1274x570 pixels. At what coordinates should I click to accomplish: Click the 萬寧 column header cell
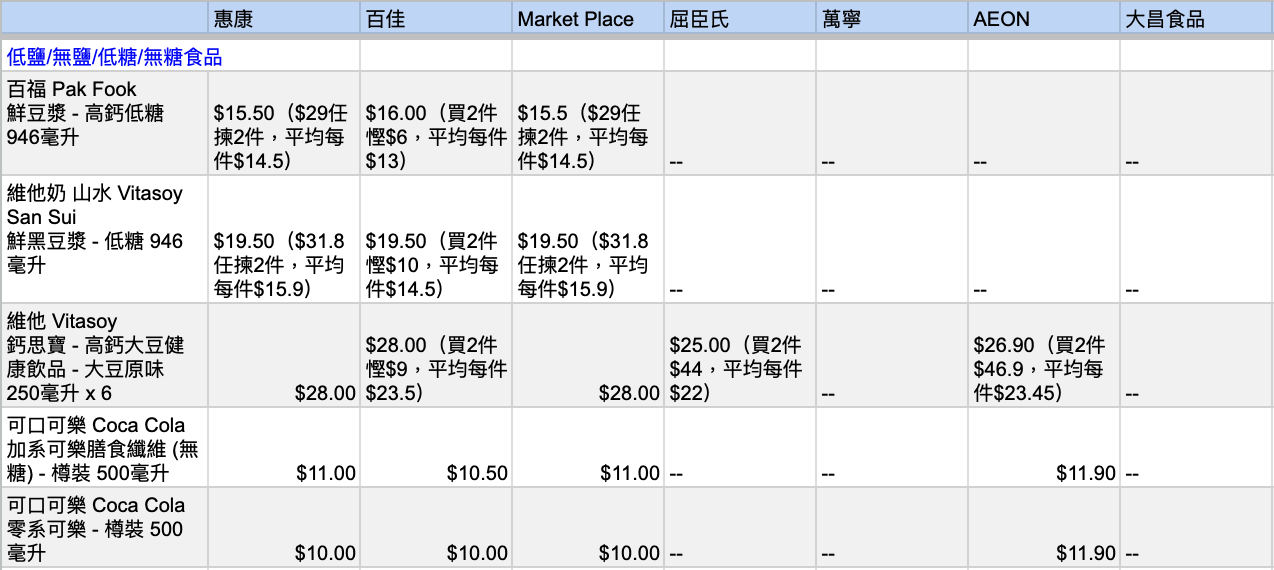tap(892, 19)
